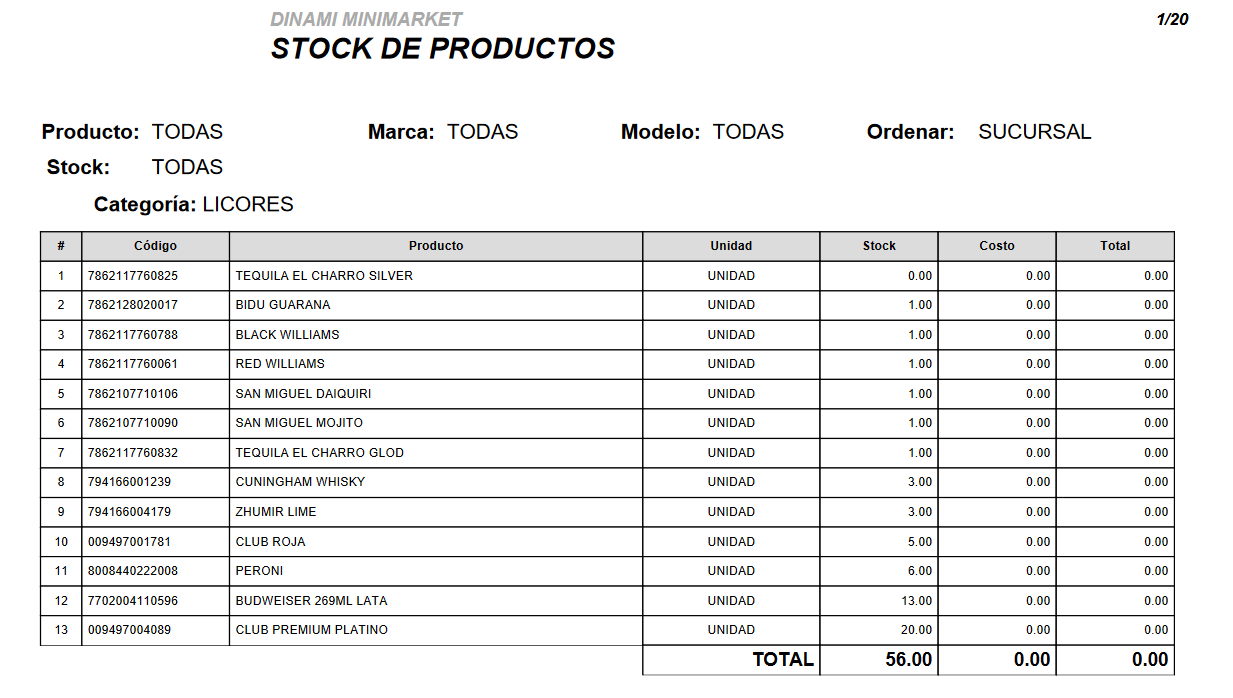1233x698 pixels.
Task: Click the ZHUMIR LIME product name
Action: pyautogui.click(x=276, y=512)
